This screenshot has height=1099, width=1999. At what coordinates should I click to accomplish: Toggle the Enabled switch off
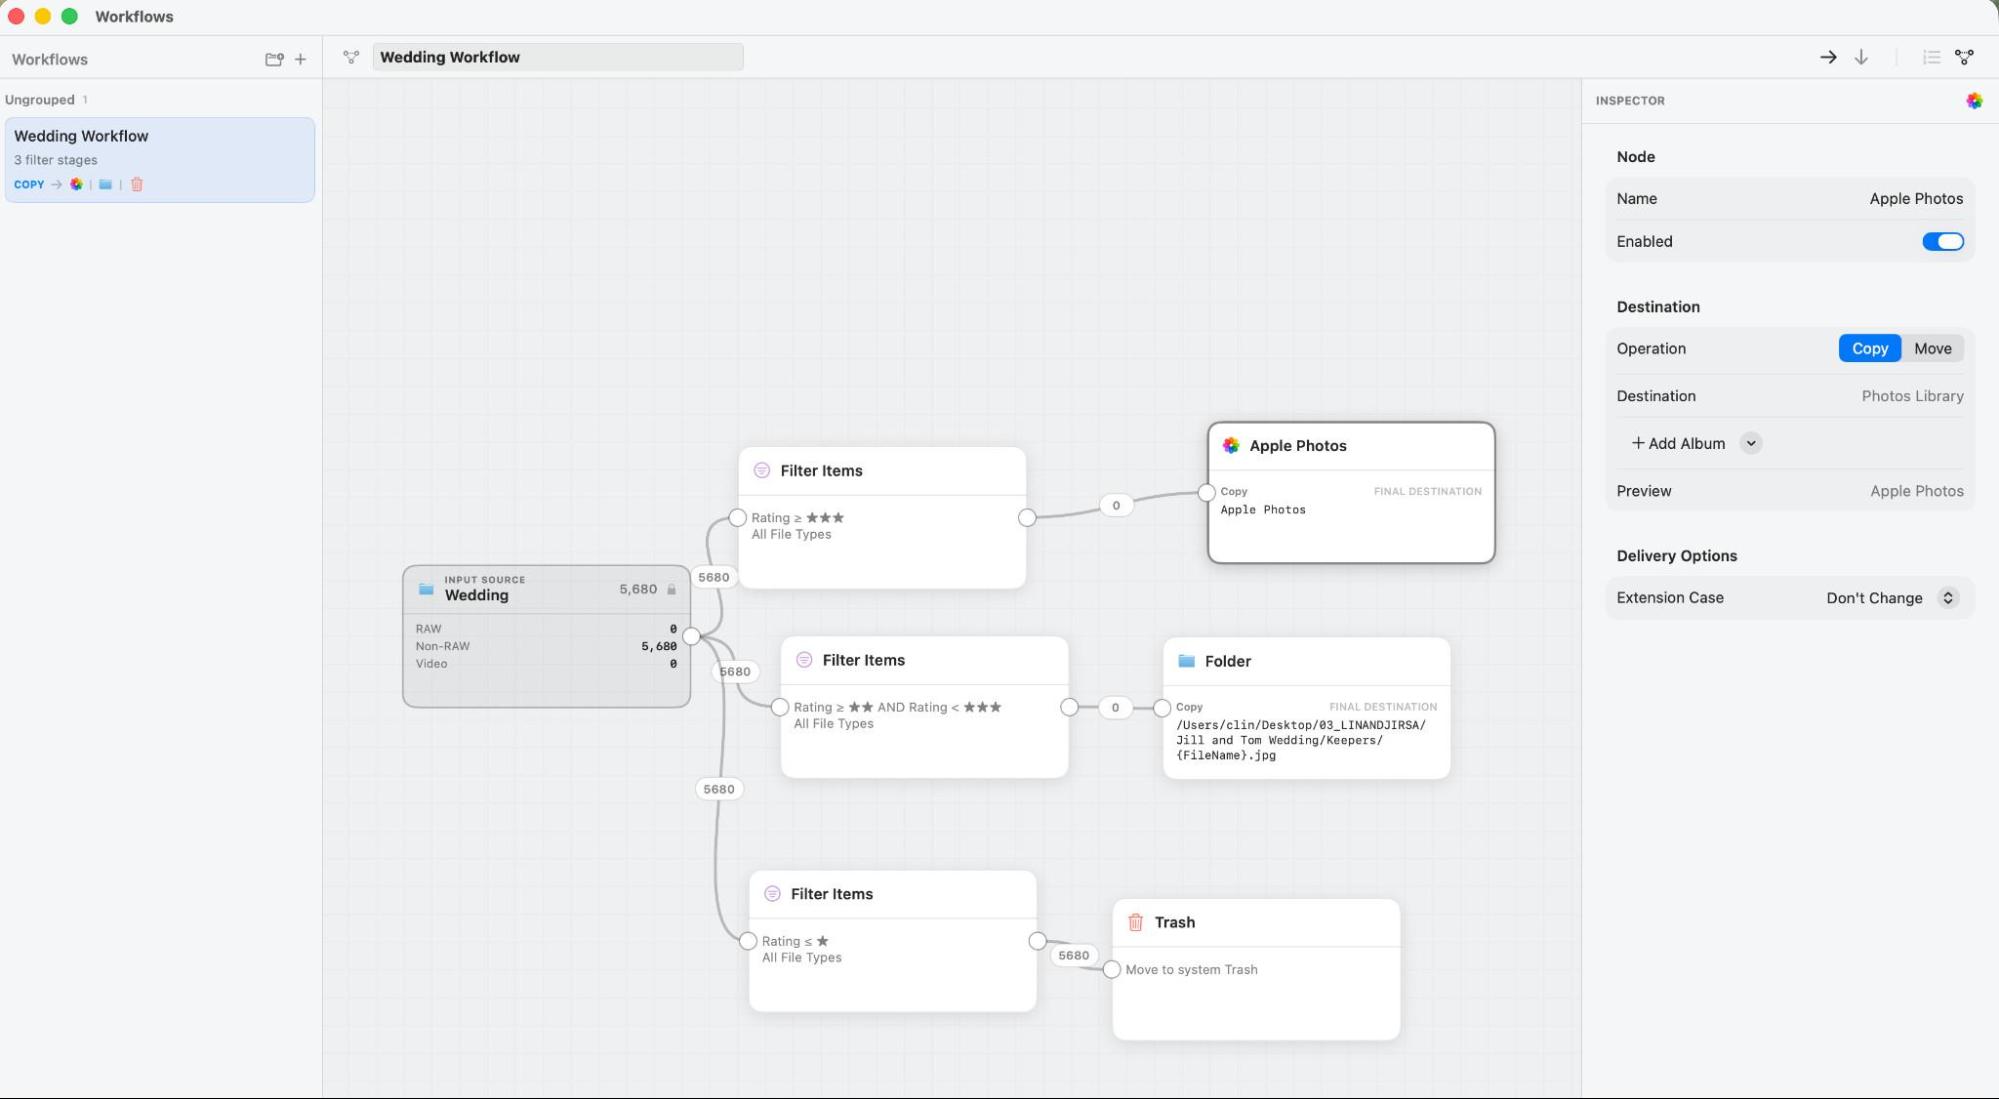pos(1943,241)
